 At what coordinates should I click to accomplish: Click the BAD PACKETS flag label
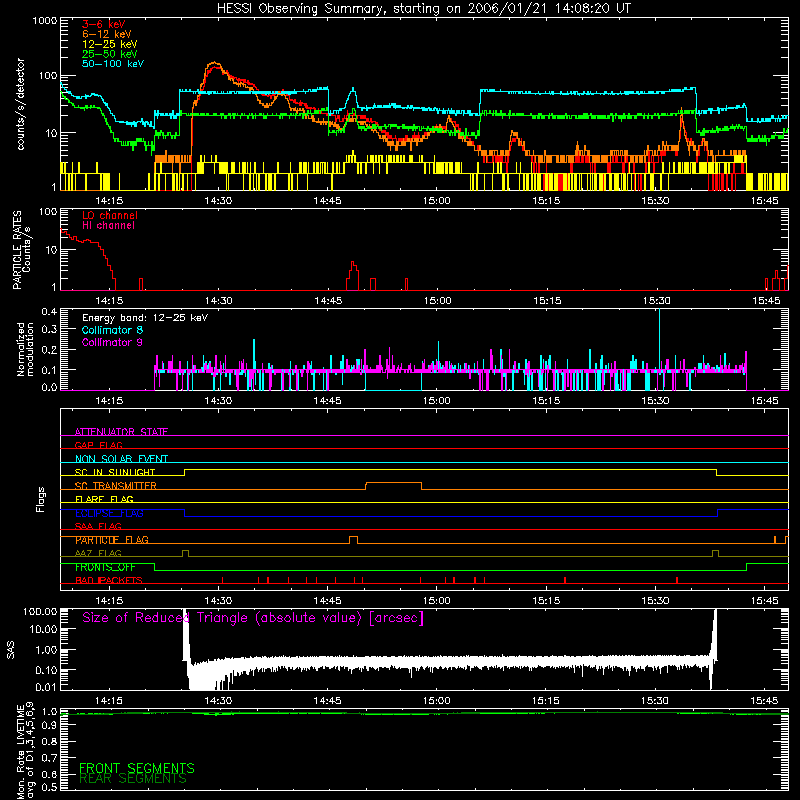pyautogui.click(x=109, y=580)
